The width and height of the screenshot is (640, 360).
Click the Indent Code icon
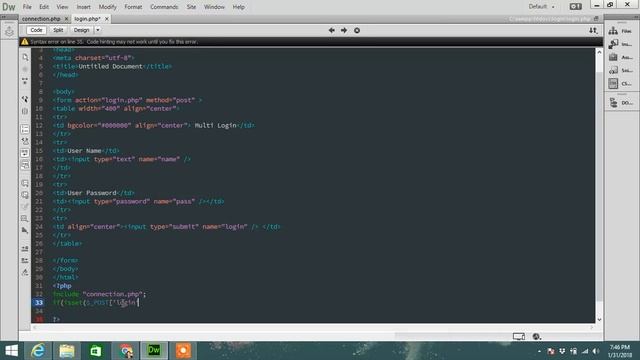point(25,249)
